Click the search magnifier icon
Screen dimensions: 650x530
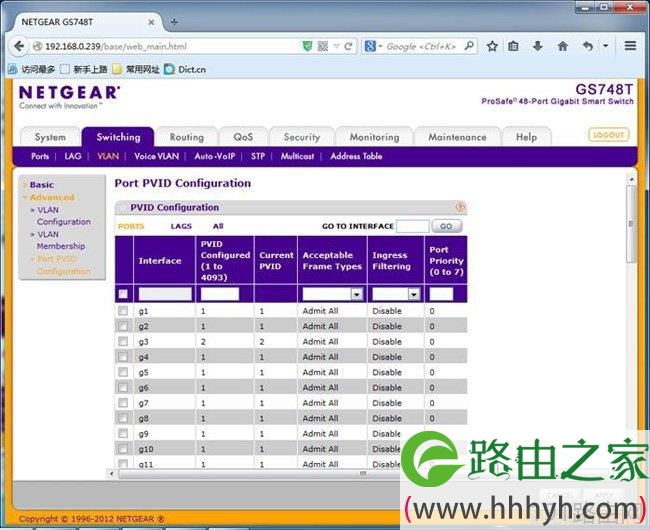[x=469, y=46]
